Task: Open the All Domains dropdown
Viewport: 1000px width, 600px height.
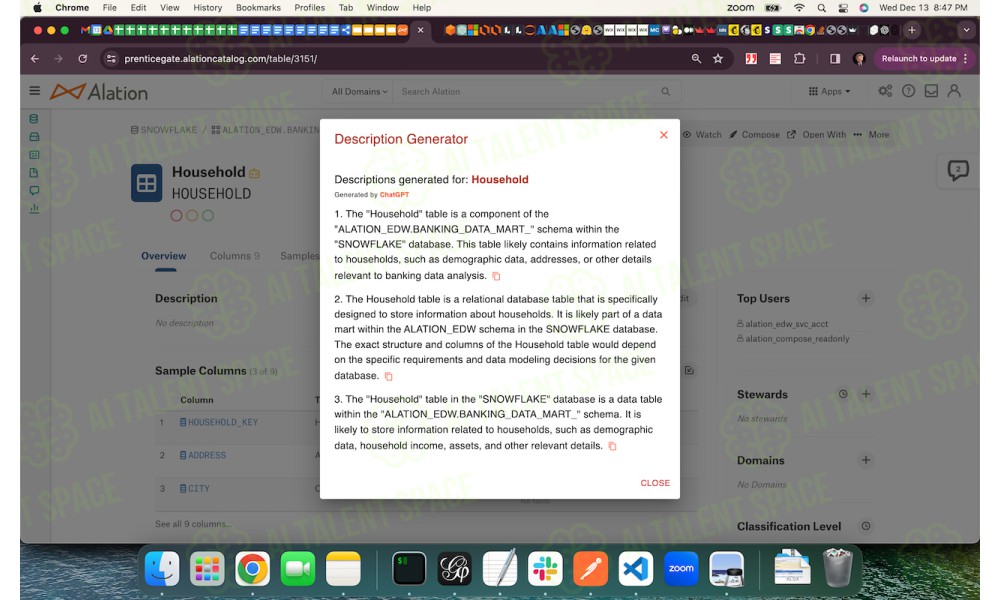Action: (x=359, y=92)
